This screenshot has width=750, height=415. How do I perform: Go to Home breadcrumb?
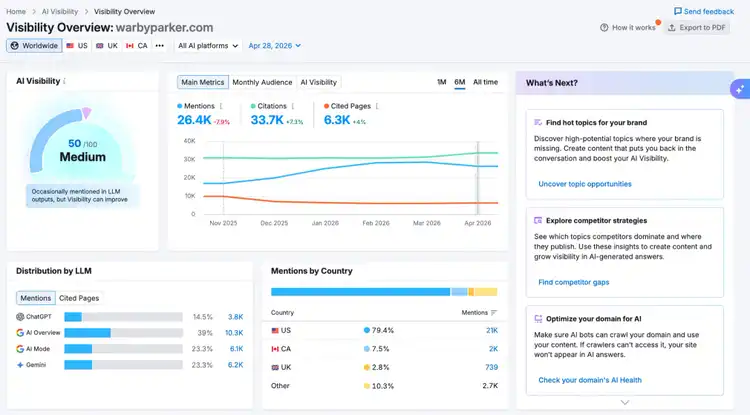(x=16, y=11)
